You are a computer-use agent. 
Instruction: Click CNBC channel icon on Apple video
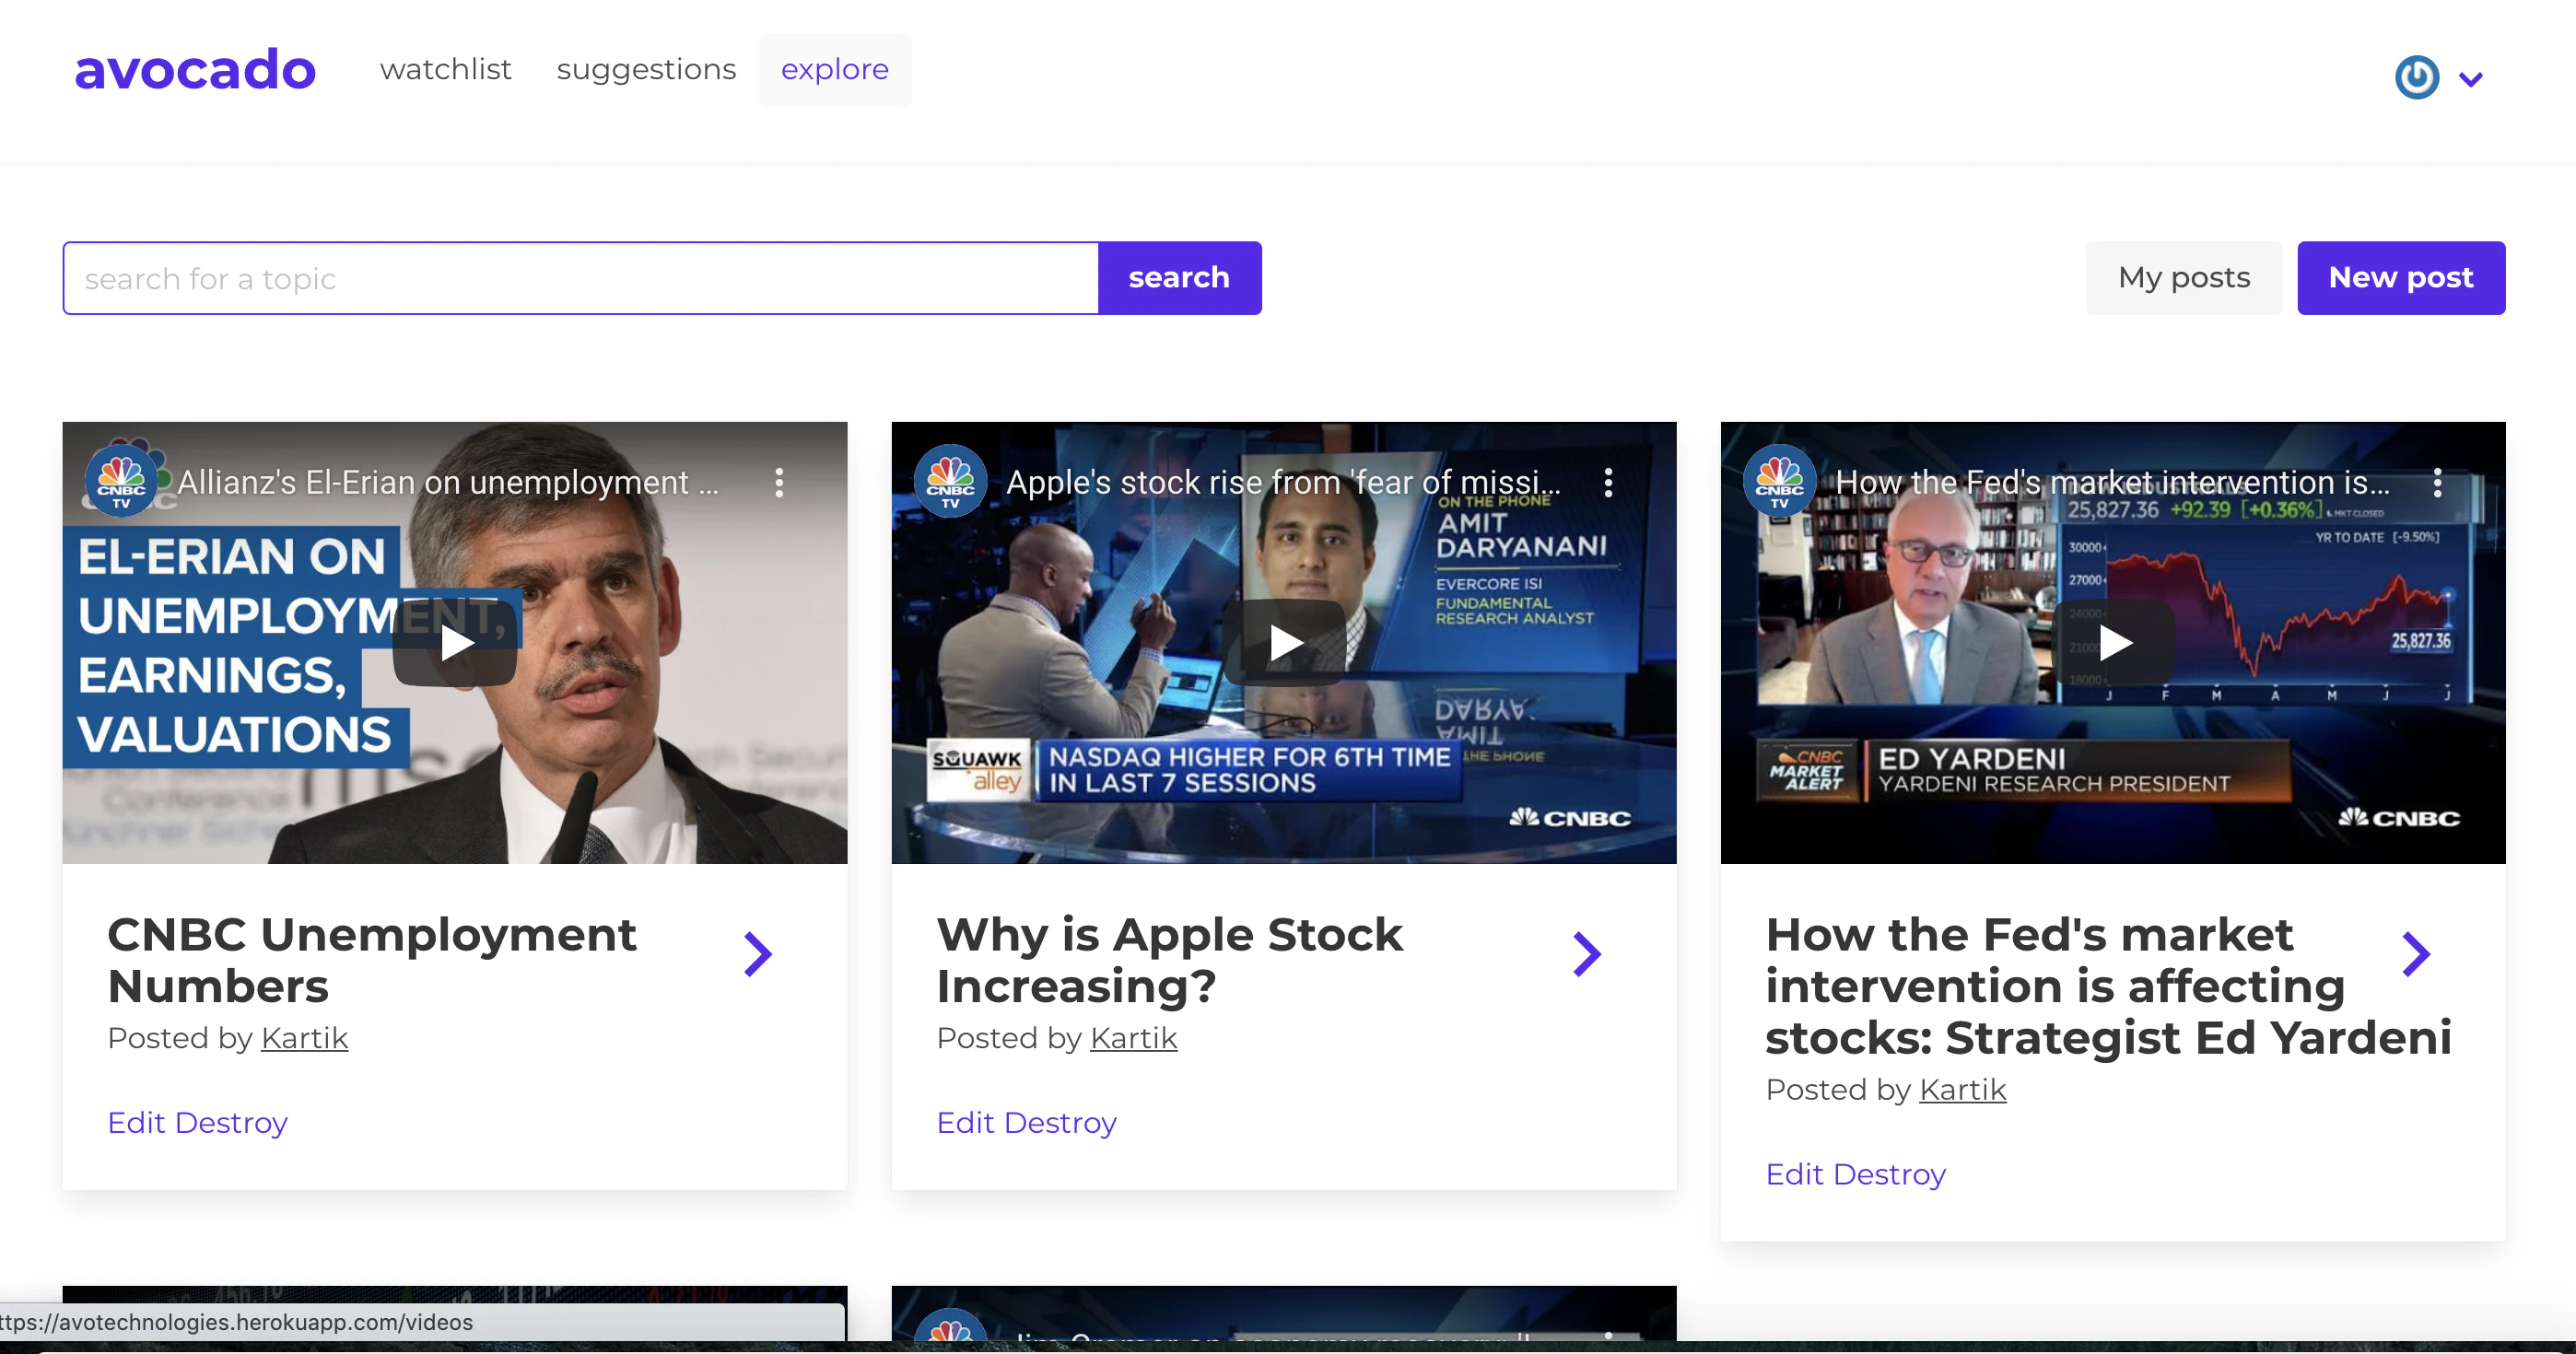point(950,481)
